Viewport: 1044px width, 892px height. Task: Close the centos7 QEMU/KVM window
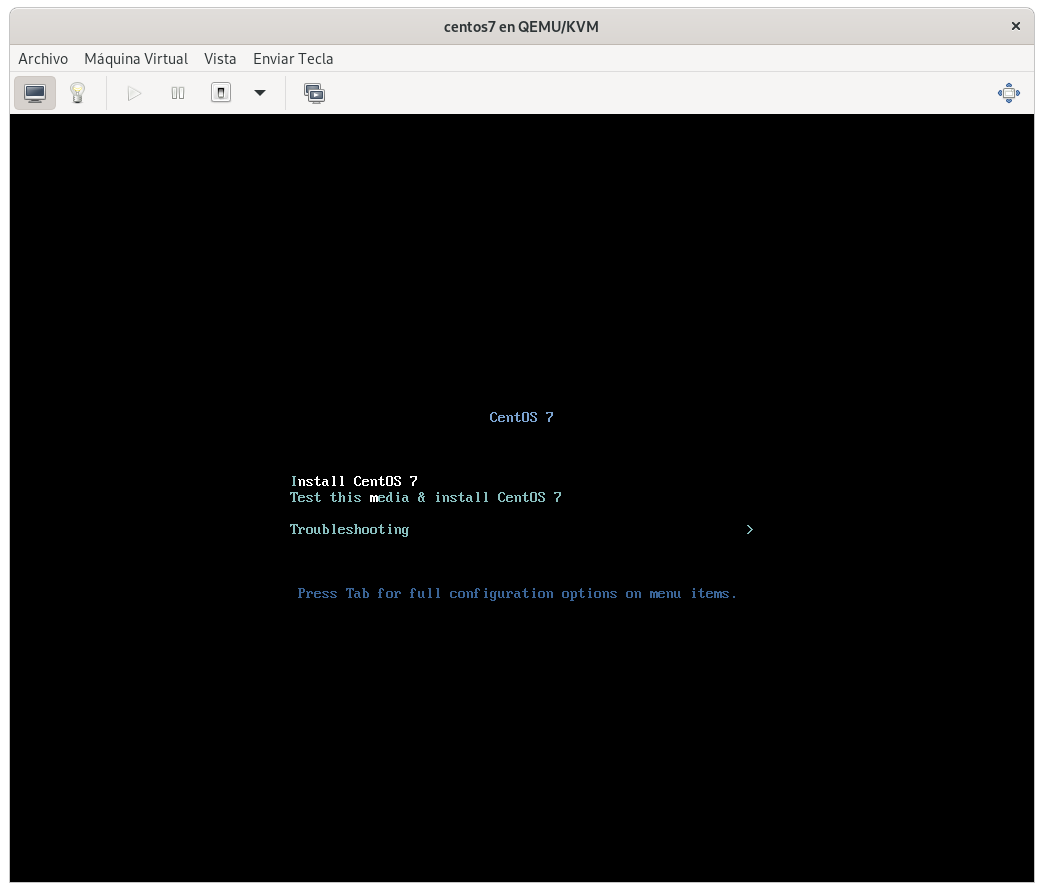click(x=1016, y=27)
